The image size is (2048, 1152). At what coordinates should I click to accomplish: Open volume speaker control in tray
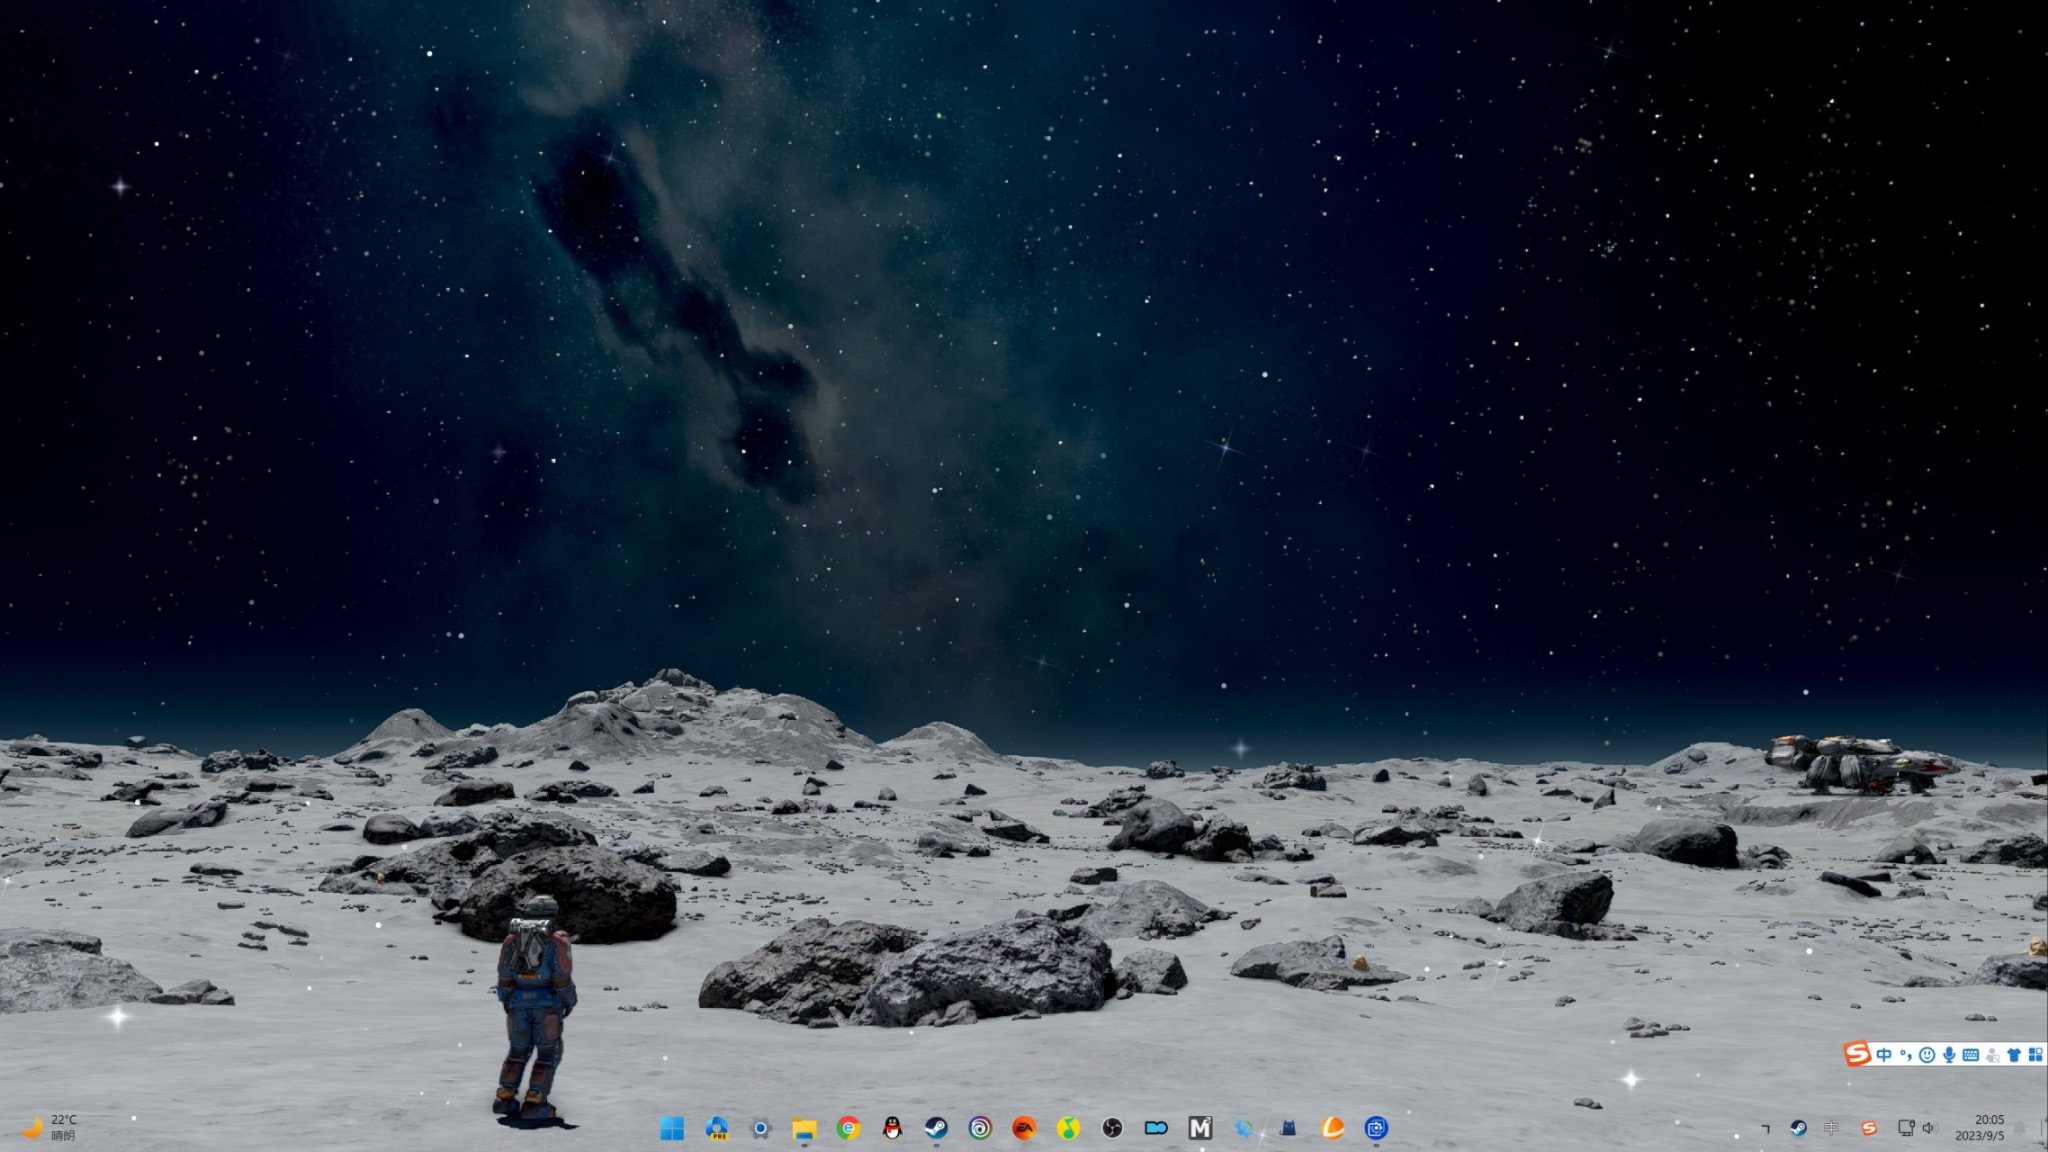click(1929, 1128)
